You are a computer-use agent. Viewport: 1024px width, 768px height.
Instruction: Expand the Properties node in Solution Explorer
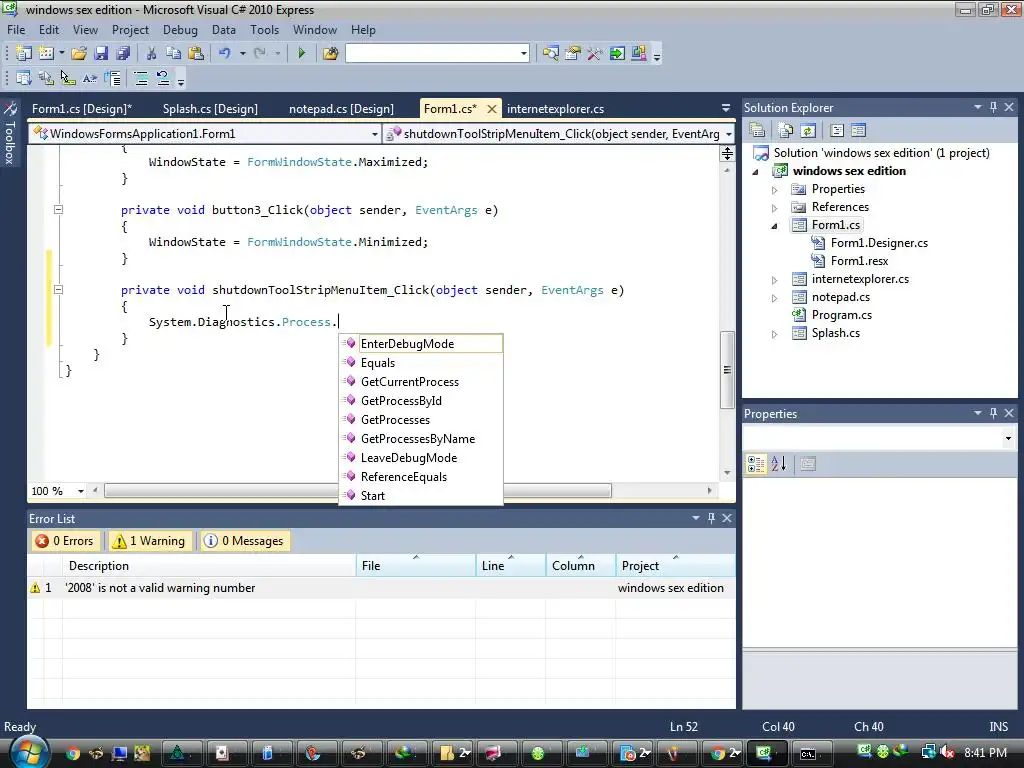(775, 190)
